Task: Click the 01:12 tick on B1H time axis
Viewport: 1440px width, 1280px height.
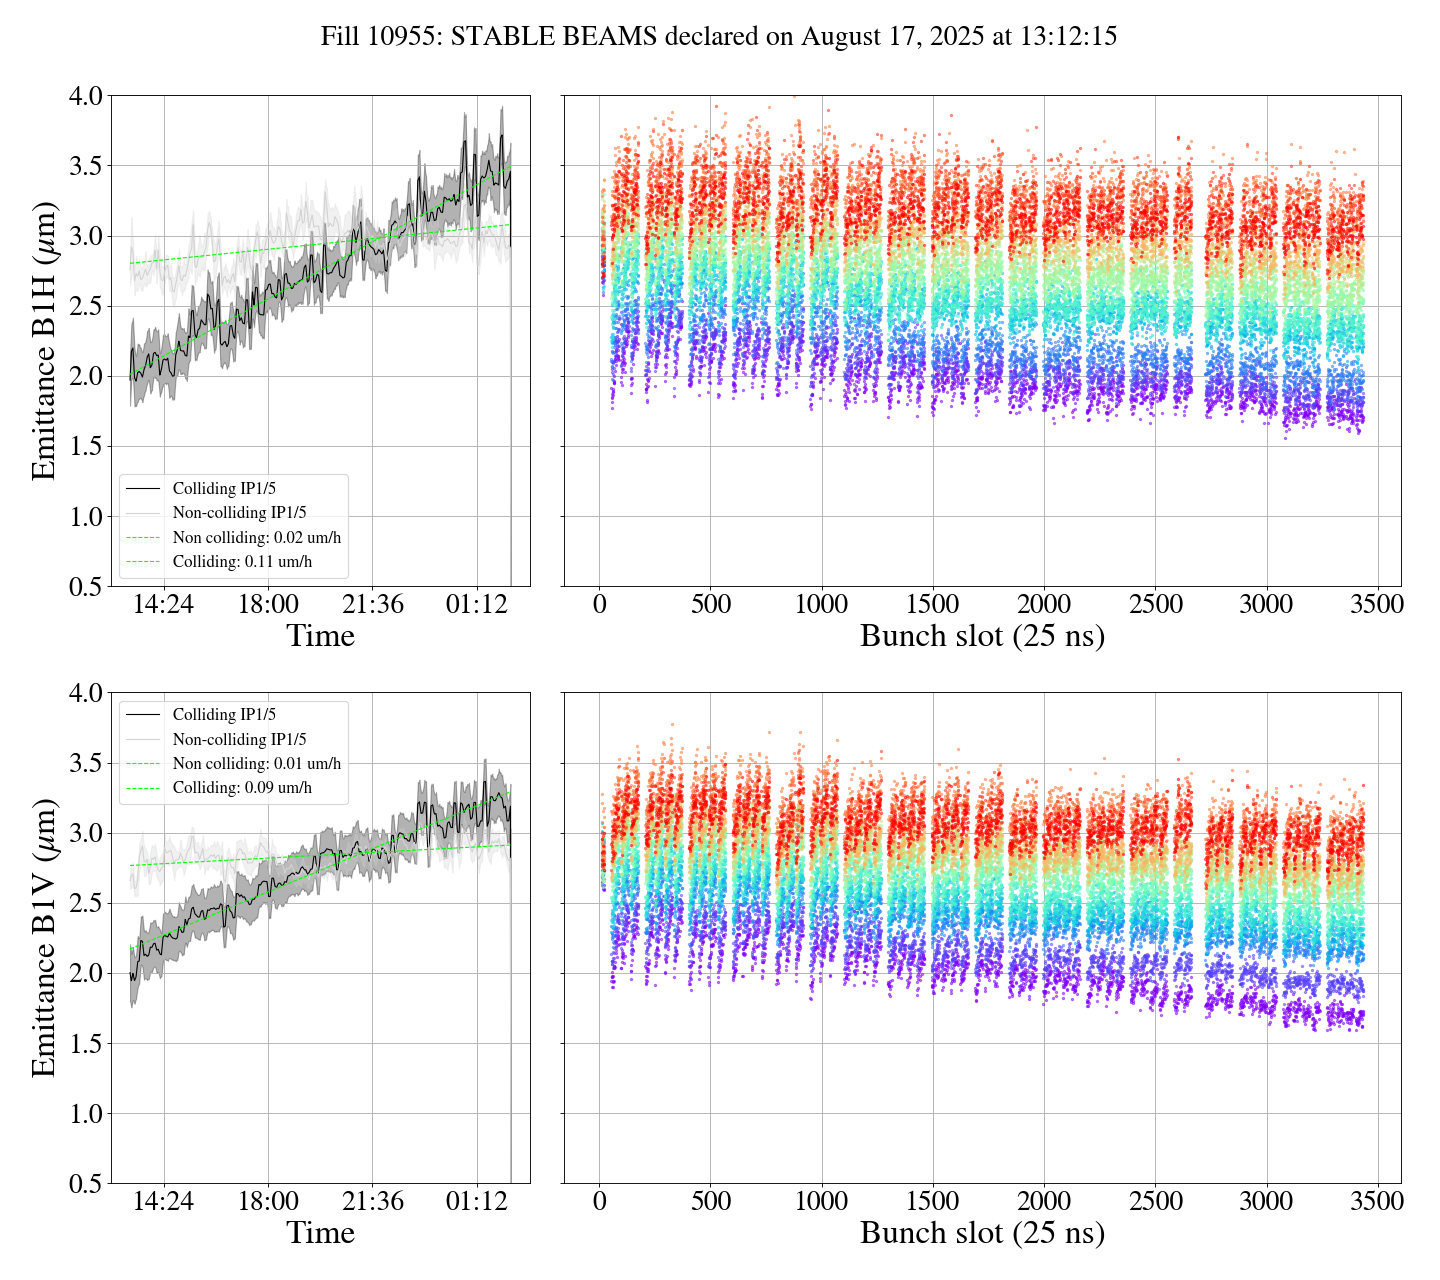Action: [476, 605]
